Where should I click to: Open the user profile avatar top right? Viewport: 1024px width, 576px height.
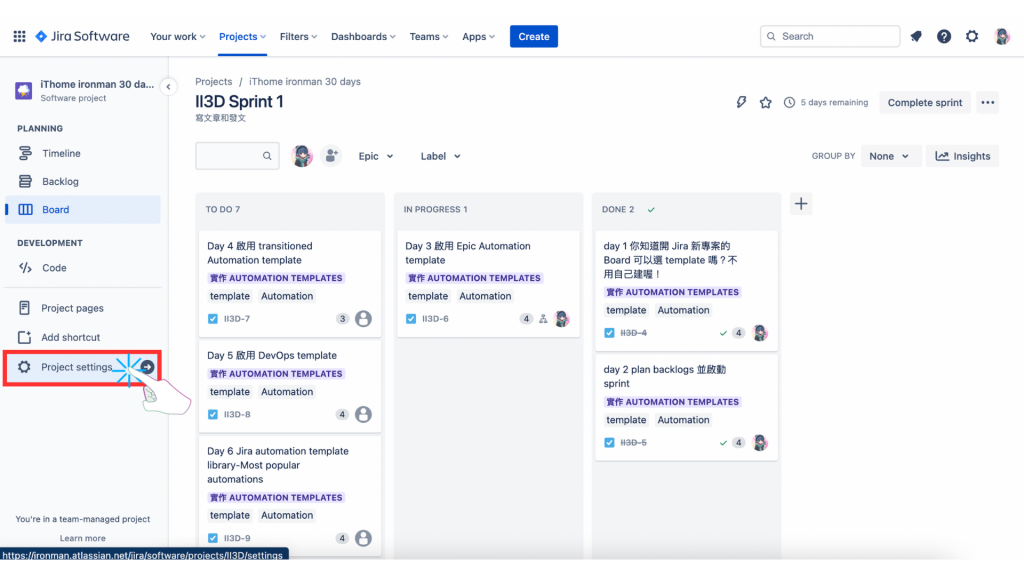[1001, 37]
